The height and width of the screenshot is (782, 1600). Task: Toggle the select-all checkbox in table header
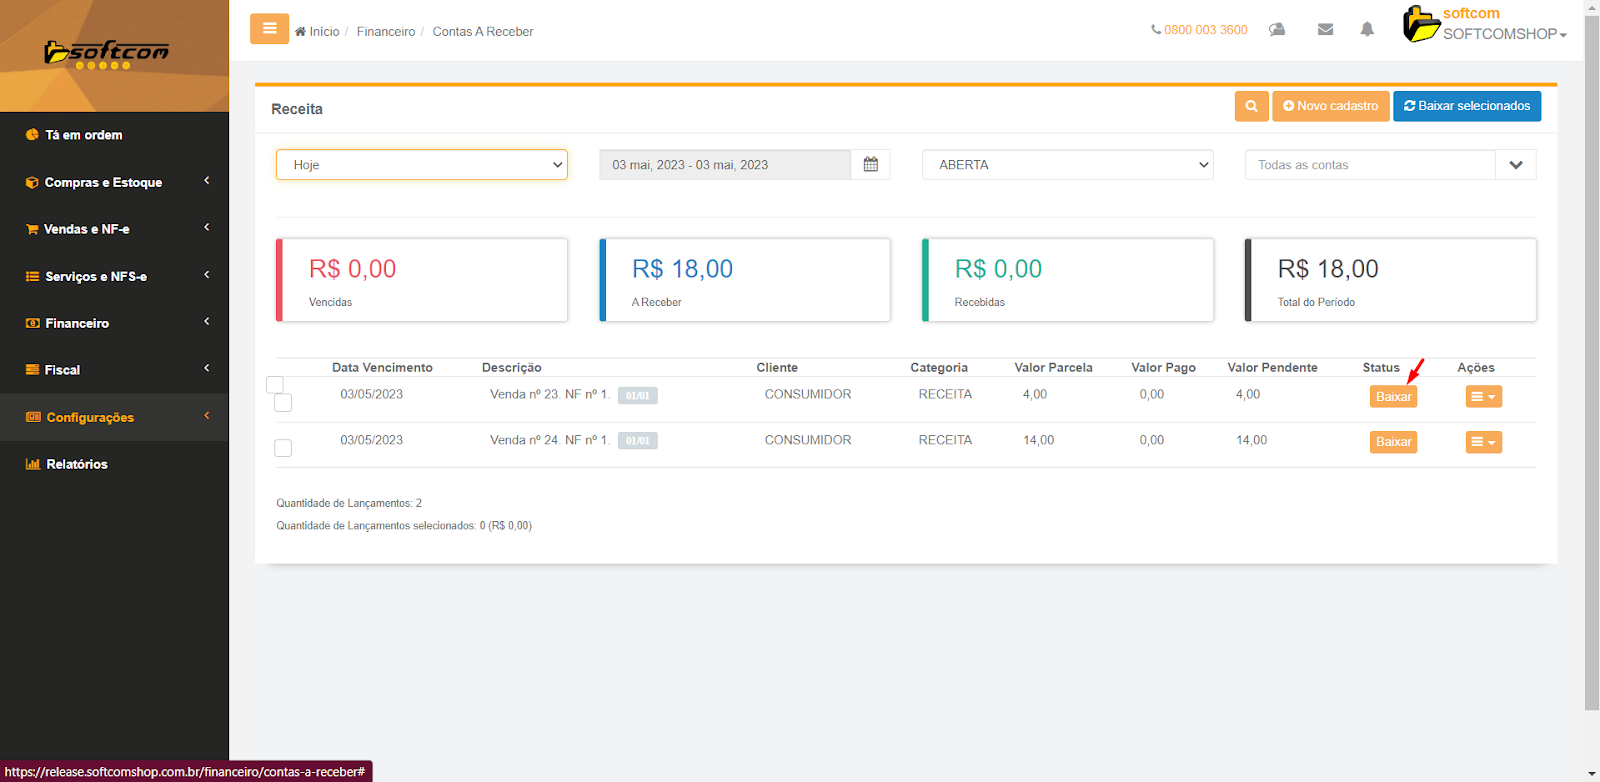(275, 384)
